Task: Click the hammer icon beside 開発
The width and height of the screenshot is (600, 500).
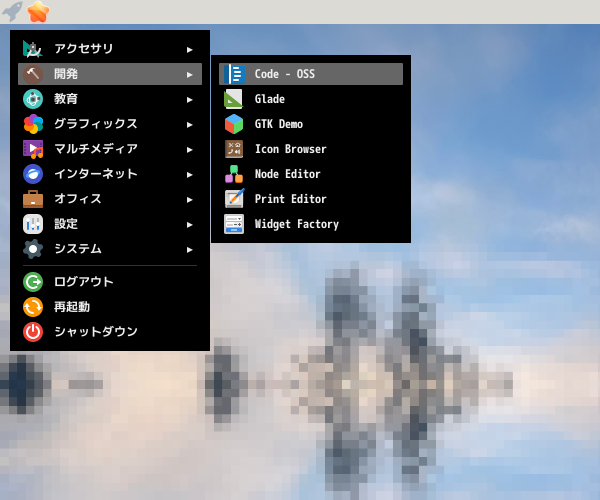Action: click(x=33, y=74)
